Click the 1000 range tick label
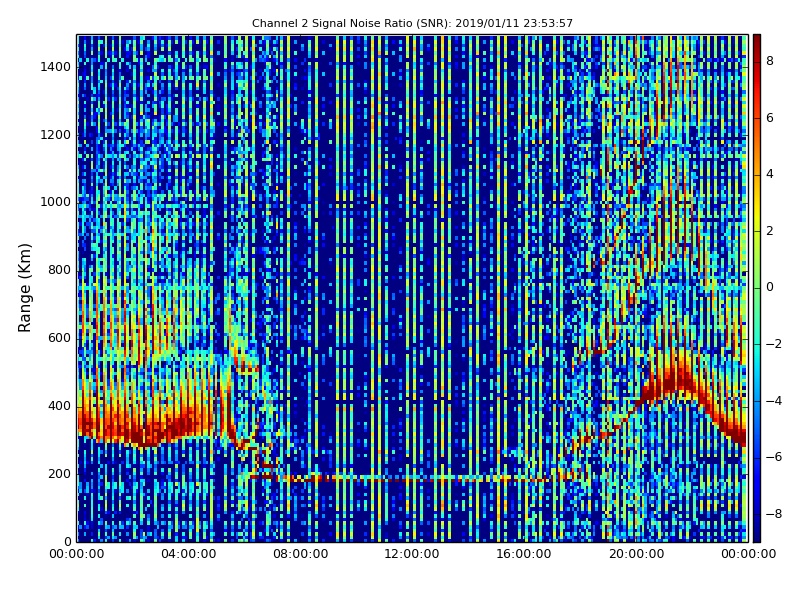The height and width of the screenshot is (600, 800). (56, 202)
